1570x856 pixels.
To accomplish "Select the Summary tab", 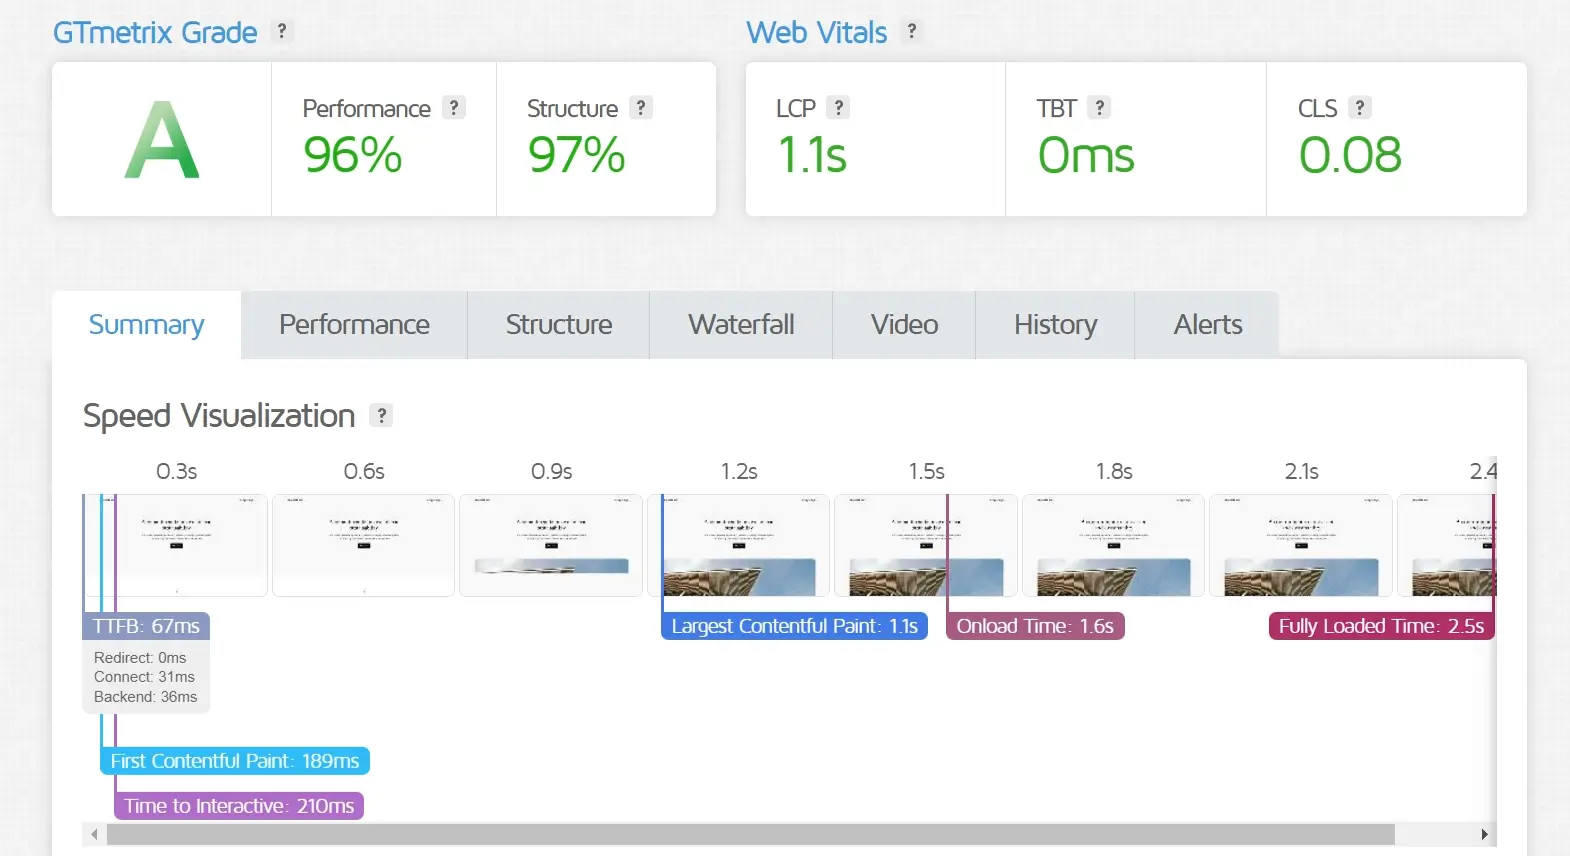I will coord(146,325).
